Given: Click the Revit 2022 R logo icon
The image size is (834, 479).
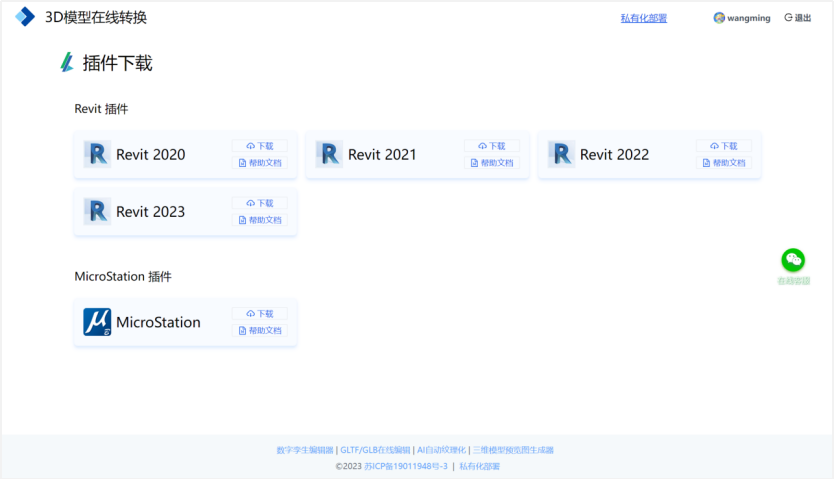Looking at the screenshot, I should 561,154.
